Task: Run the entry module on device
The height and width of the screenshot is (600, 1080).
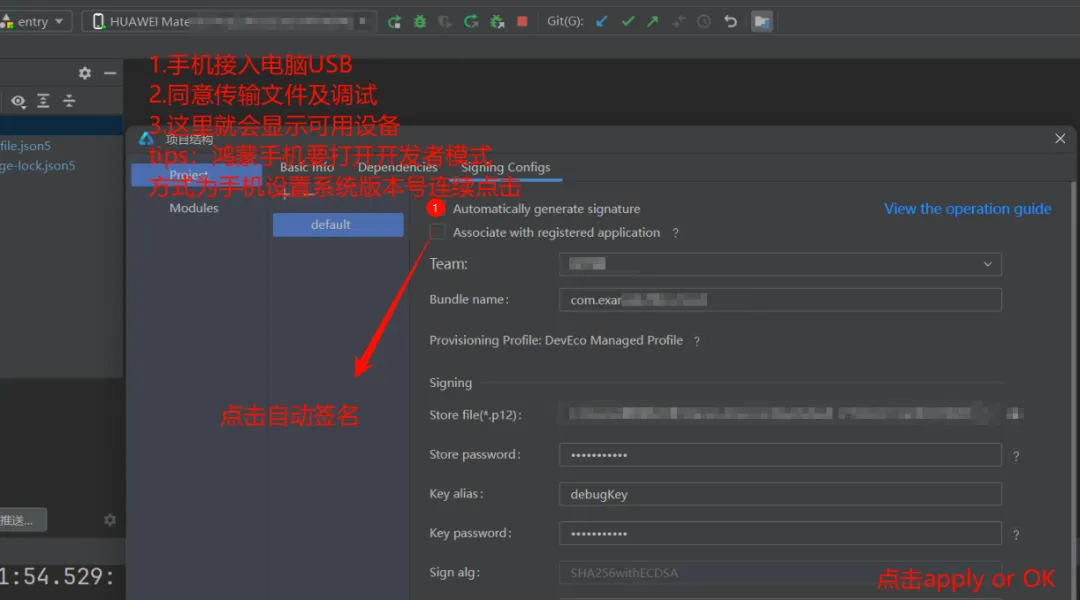Action: coord(394,22)
